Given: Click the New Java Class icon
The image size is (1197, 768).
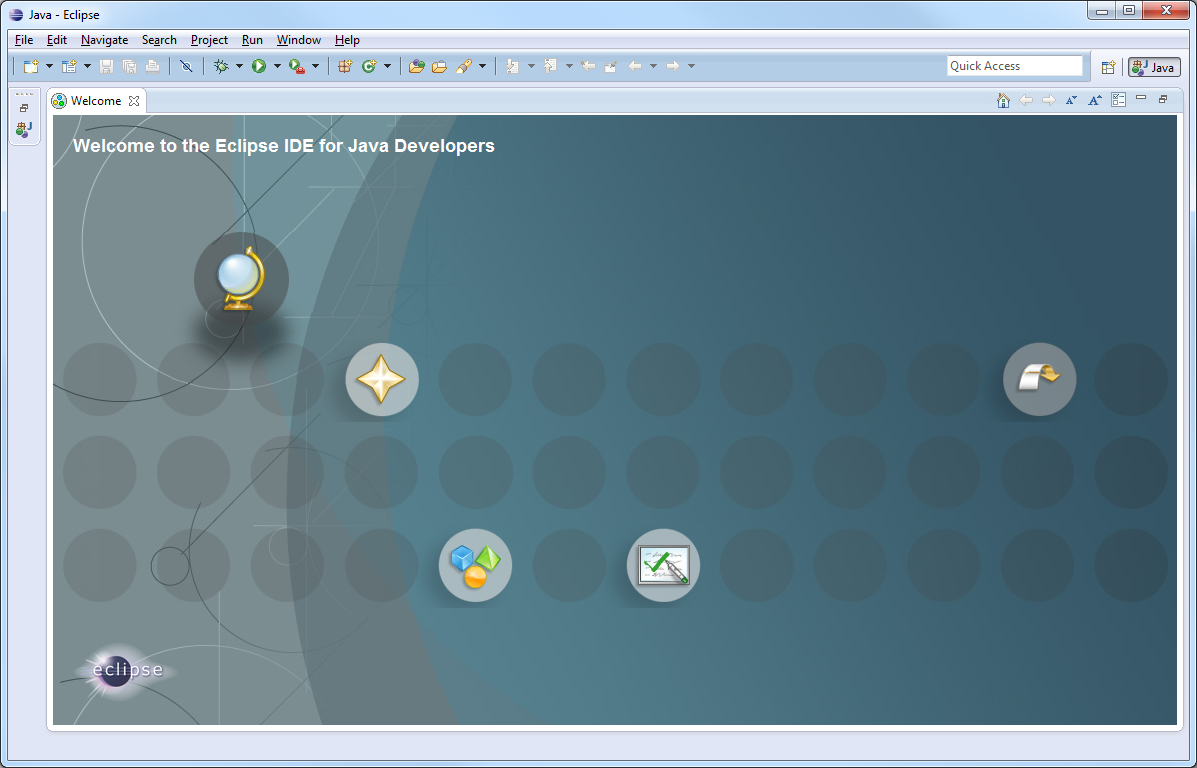Looking at the screenshot, I should 369,66.
